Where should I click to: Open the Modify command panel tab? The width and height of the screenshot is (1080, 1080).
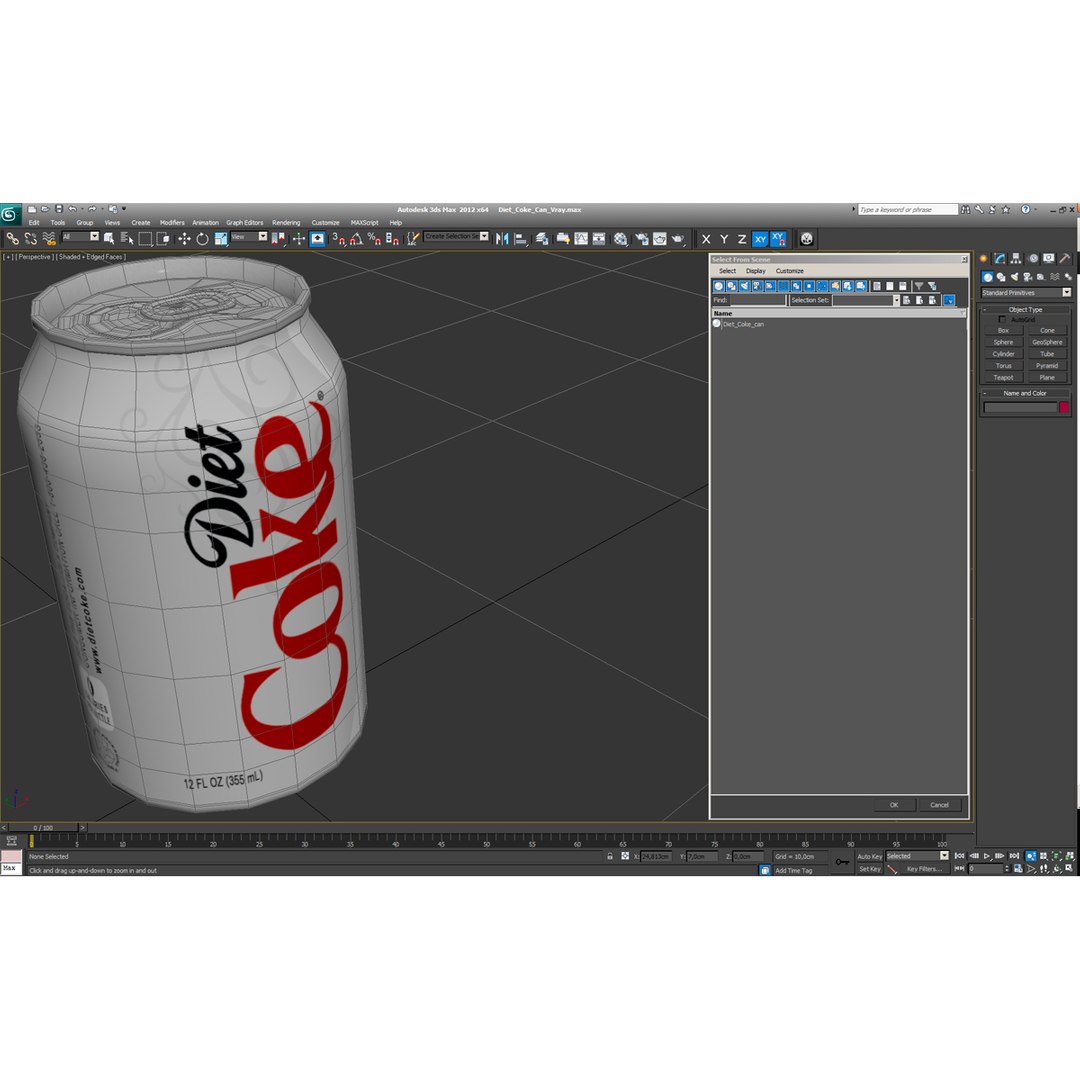pos(999,259)
